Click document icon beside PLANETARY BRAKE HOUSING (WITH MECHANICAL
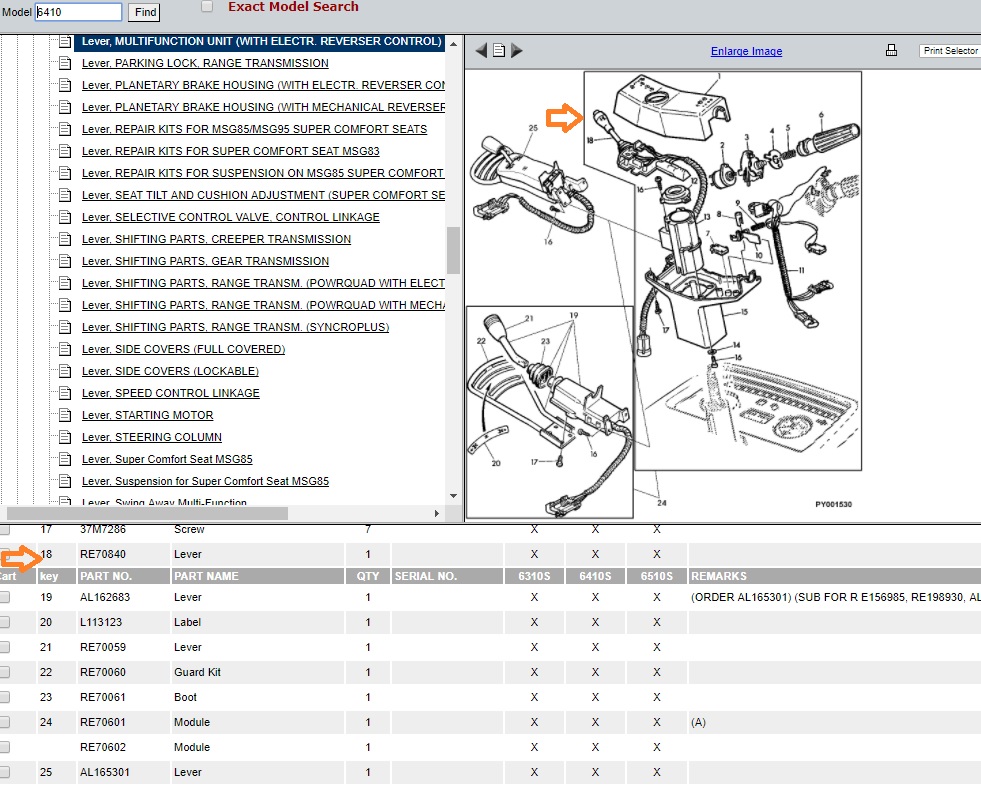981x790 pixels. coord(65,108)
